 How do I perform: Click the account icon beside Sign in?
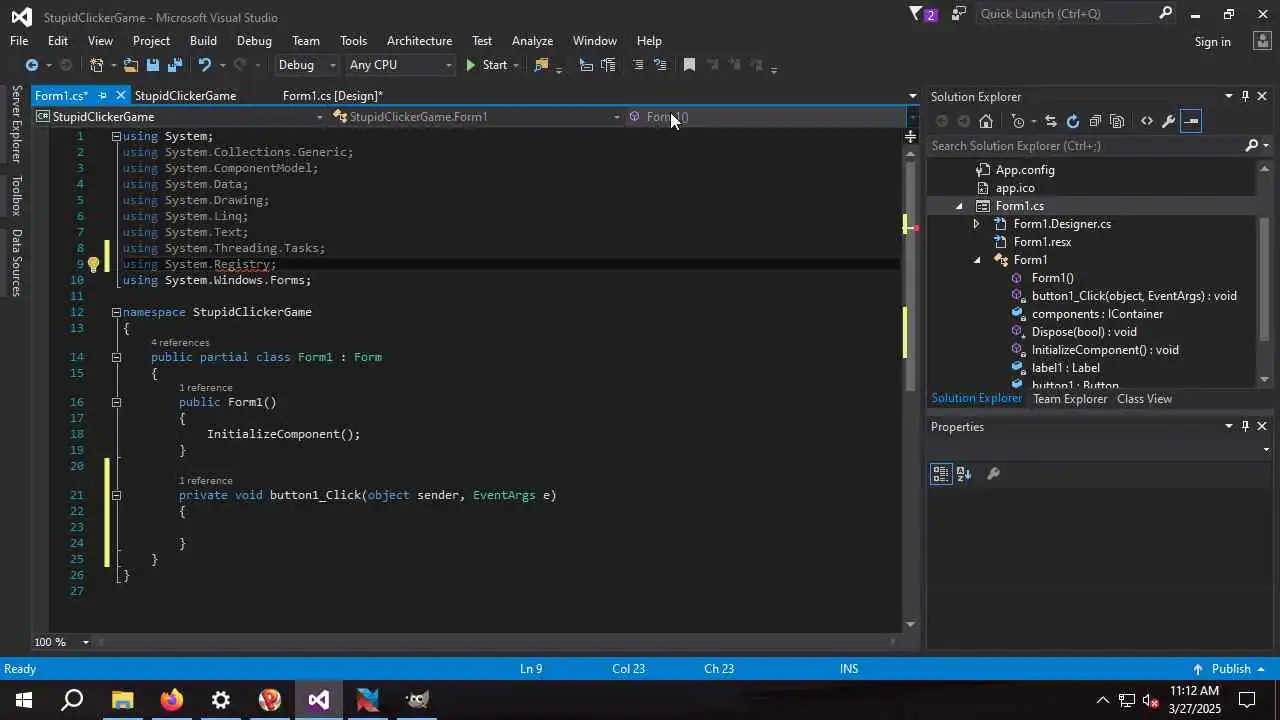pyautogui.click(x=1261, y=41)
